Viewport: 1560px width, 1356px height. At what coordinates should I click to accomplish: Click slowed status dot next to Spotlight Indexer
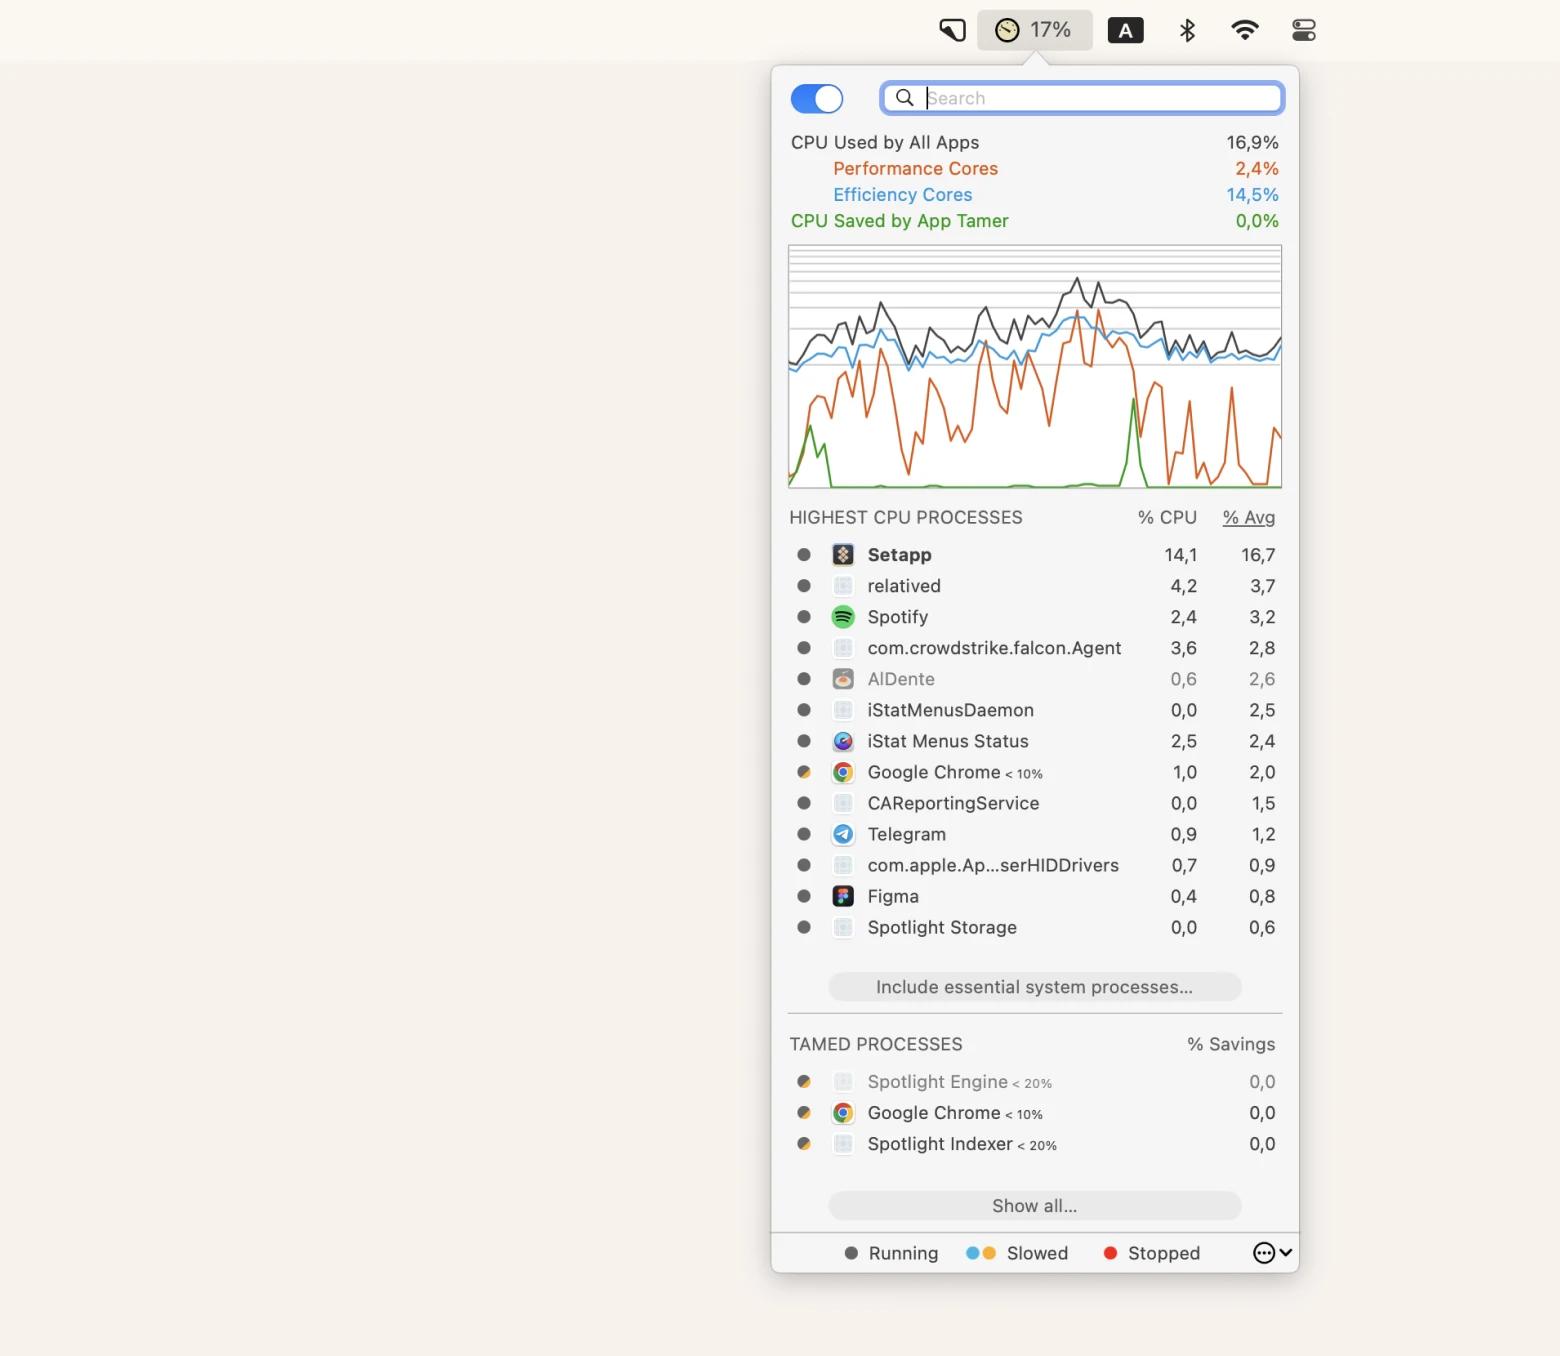click(803, 1143)
